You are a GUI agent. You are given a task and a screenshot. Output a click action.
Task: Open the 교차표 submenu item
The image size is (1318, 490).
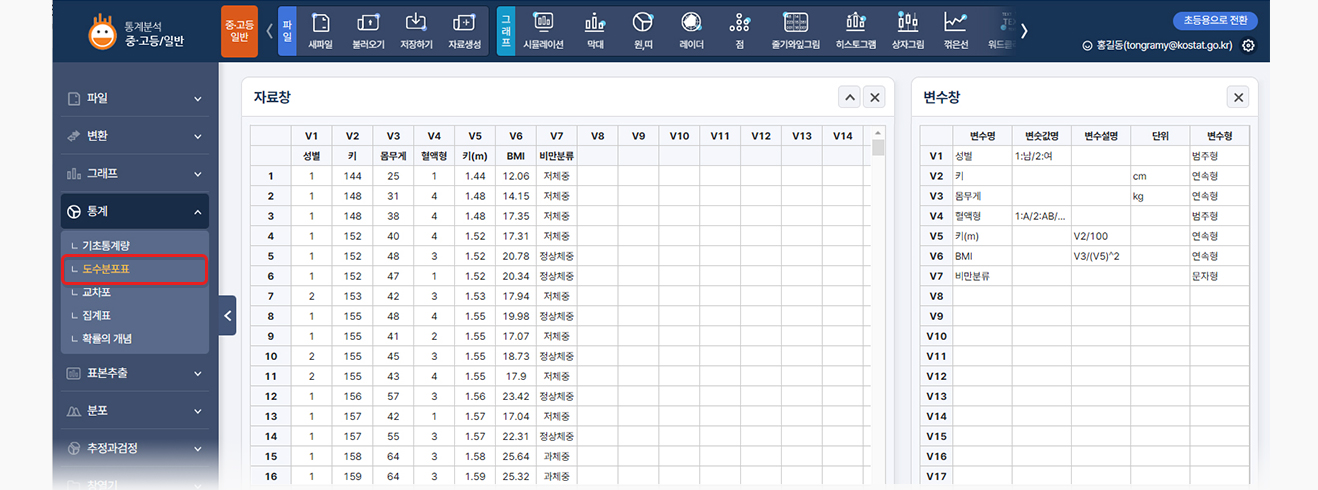(x=96, y=292)
